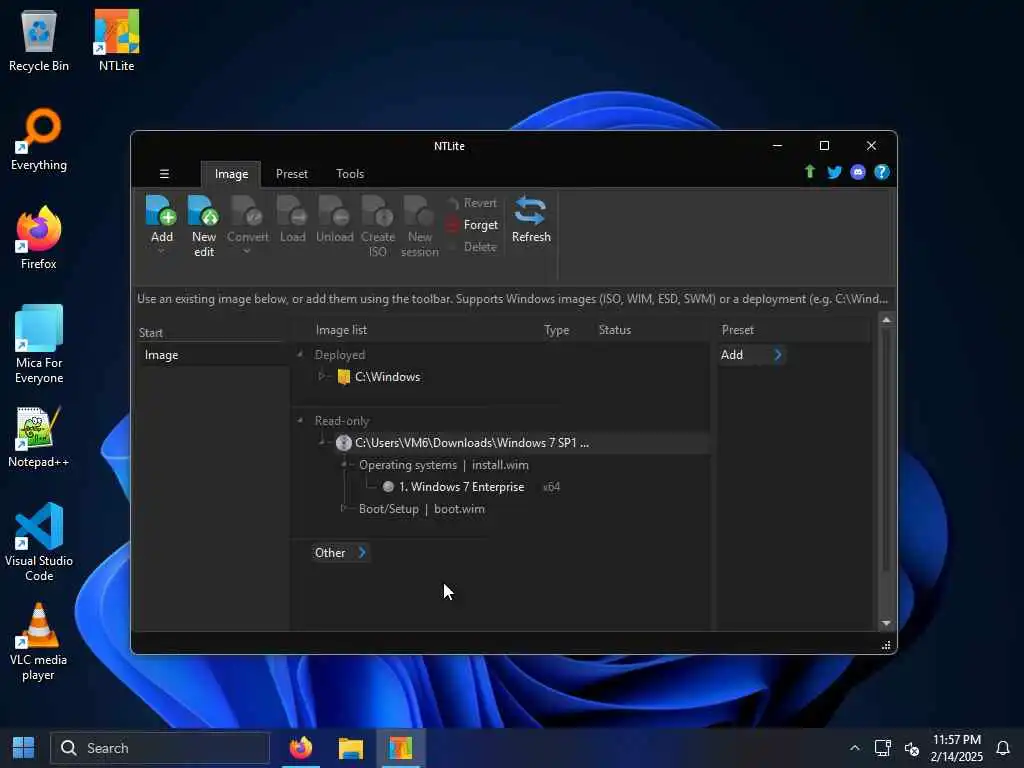Open the Convert dropdown arrow
The width and height of the screenshot is (1024, 768).
(247, 251)
